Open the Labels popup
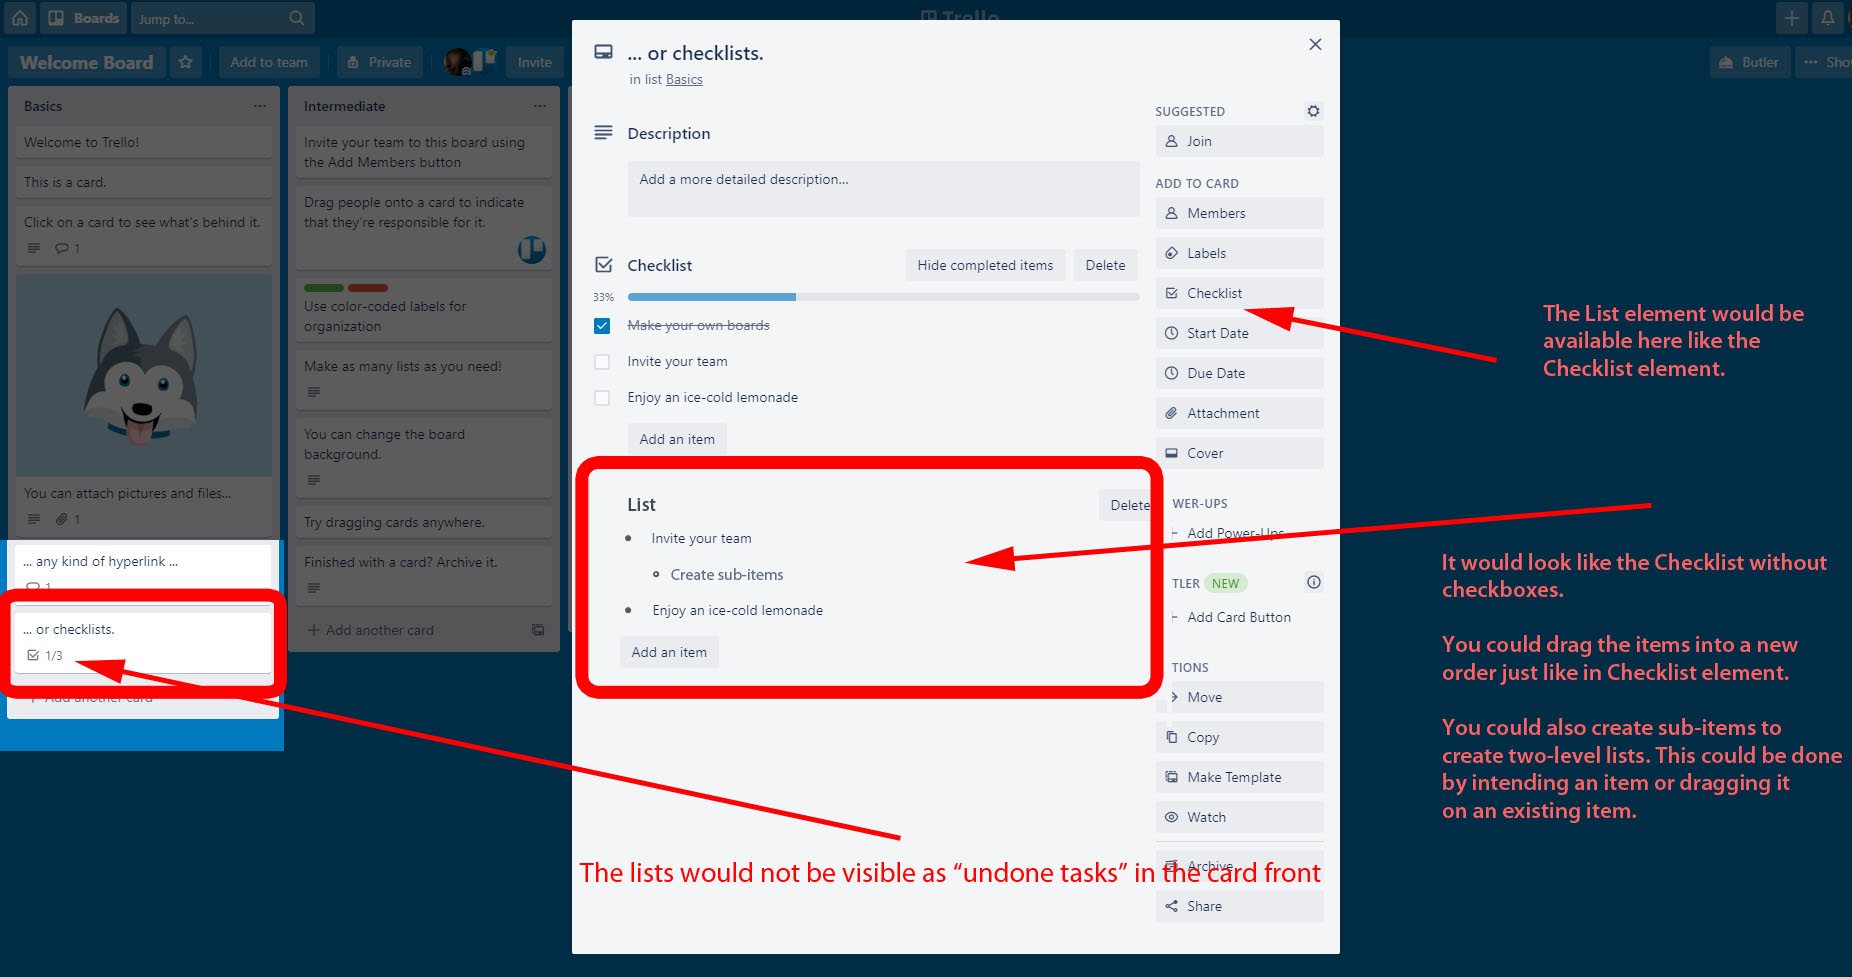The image size is (1852, 977). click(x=1239, y=253)
